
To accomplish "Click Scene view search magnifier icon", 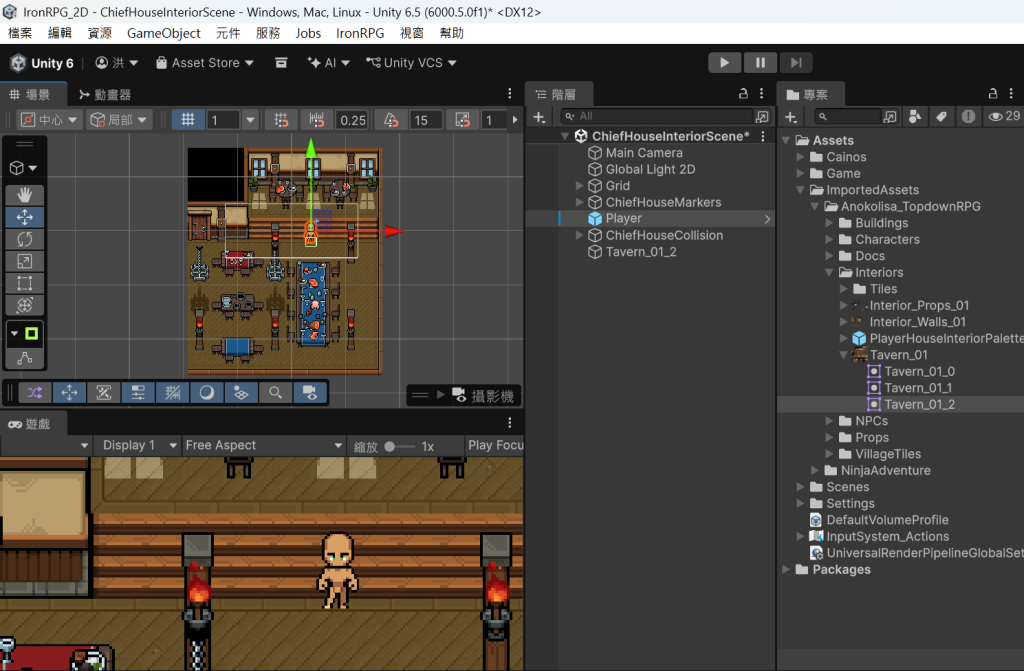I will tap(275, 393).
